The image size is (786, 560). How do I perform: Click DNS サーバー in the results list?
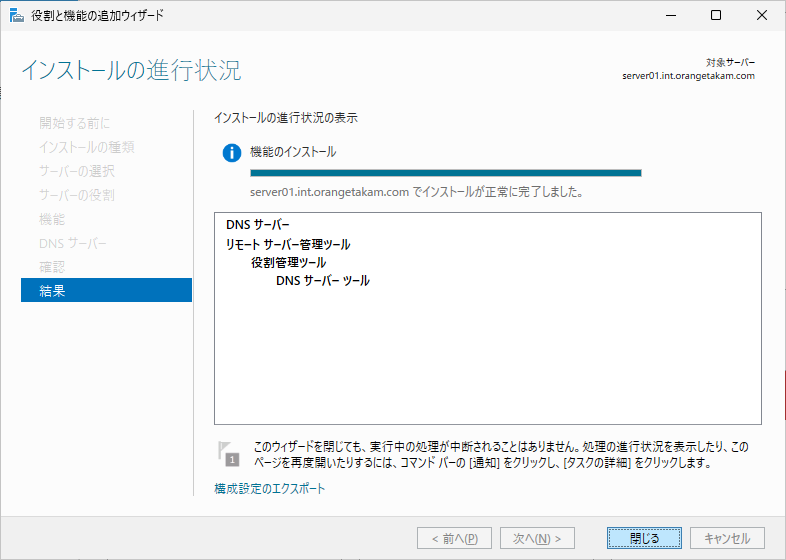258,225
